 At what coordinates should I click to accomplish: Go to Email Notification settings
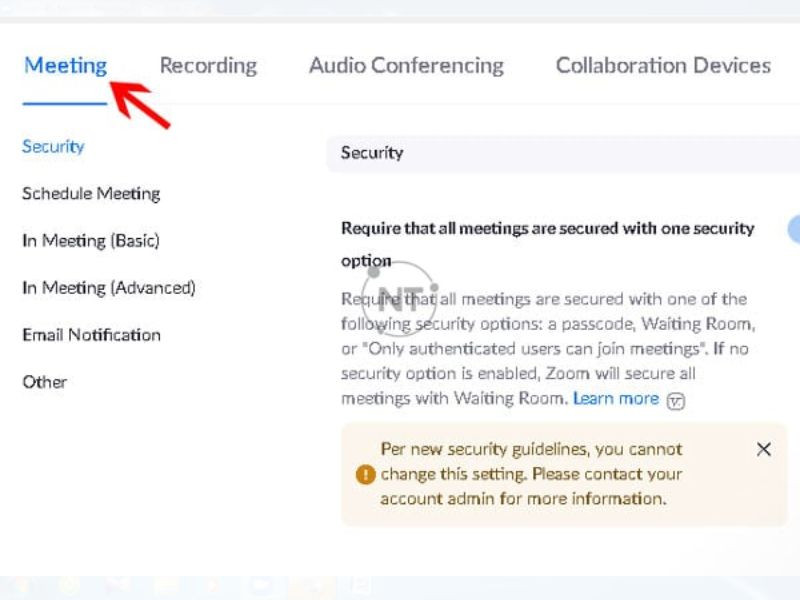(x=92, y=335)
